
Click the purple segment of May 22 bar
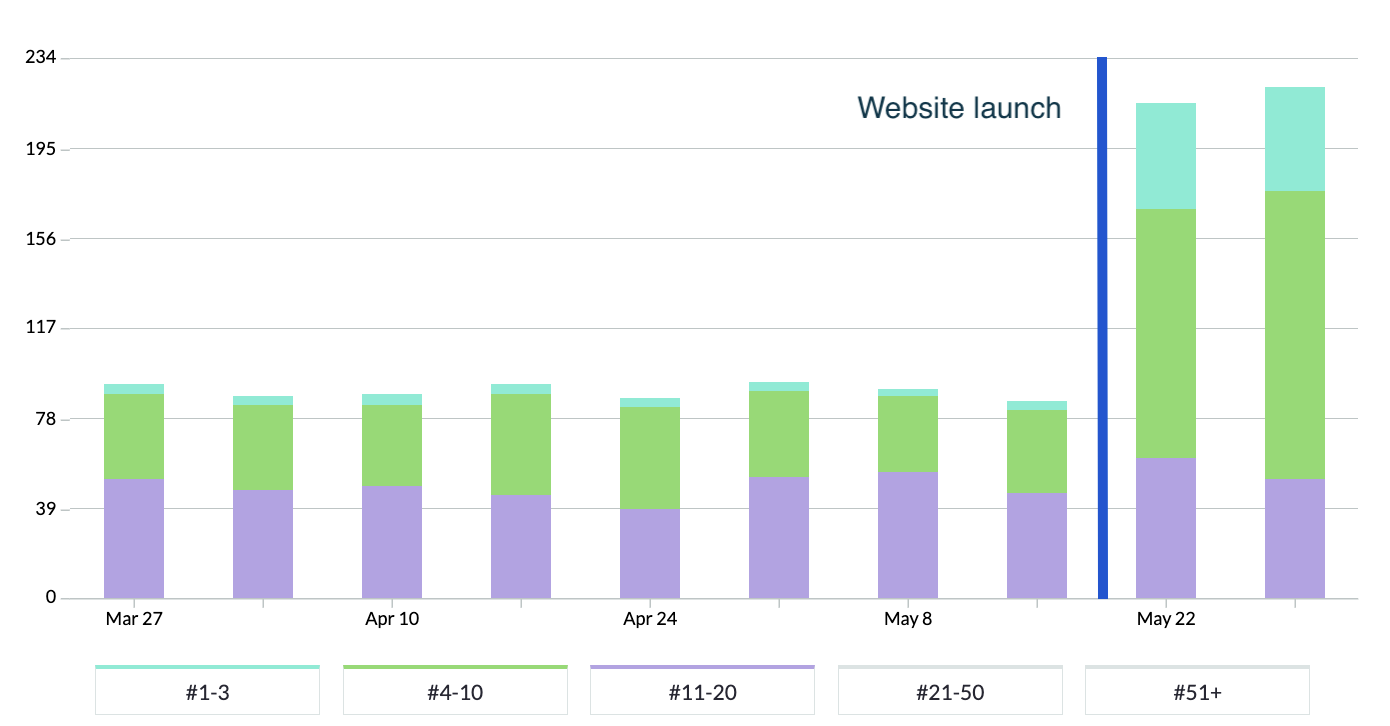point(1166,527)
